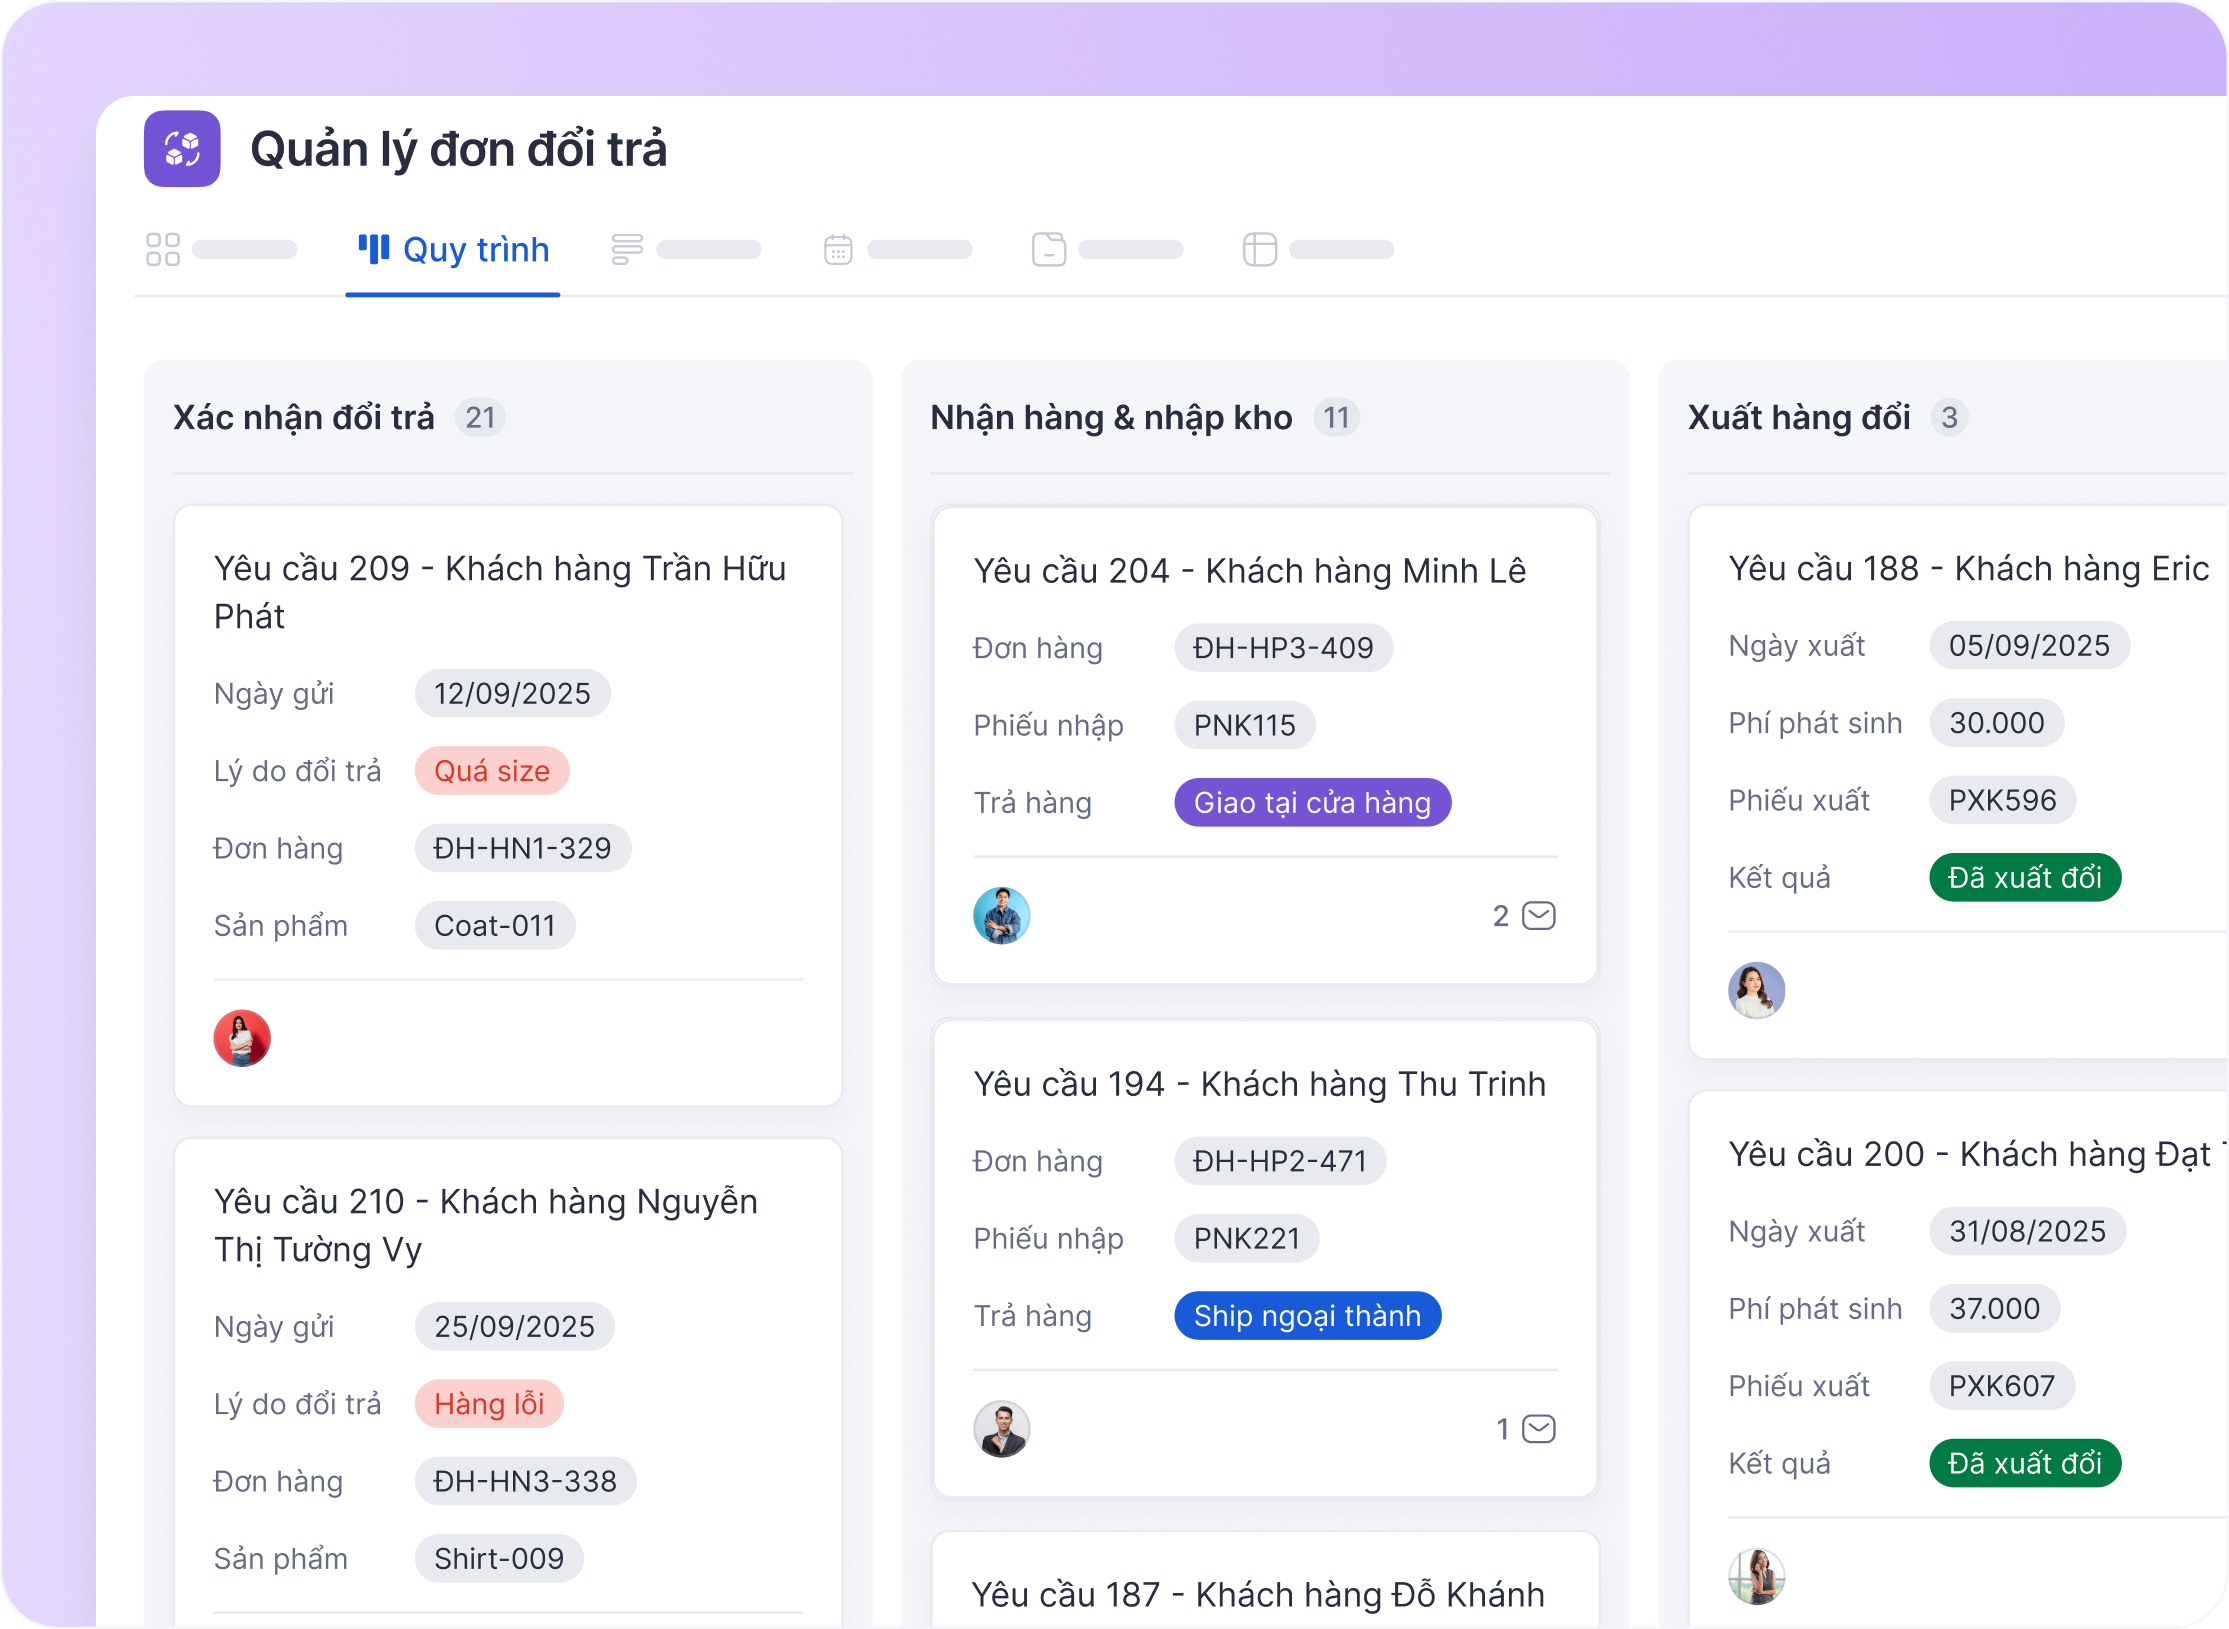This screenshot has height=1629, width=2229.
Task: Open the grid view tab icon
Action: click(x=163, y=249)
